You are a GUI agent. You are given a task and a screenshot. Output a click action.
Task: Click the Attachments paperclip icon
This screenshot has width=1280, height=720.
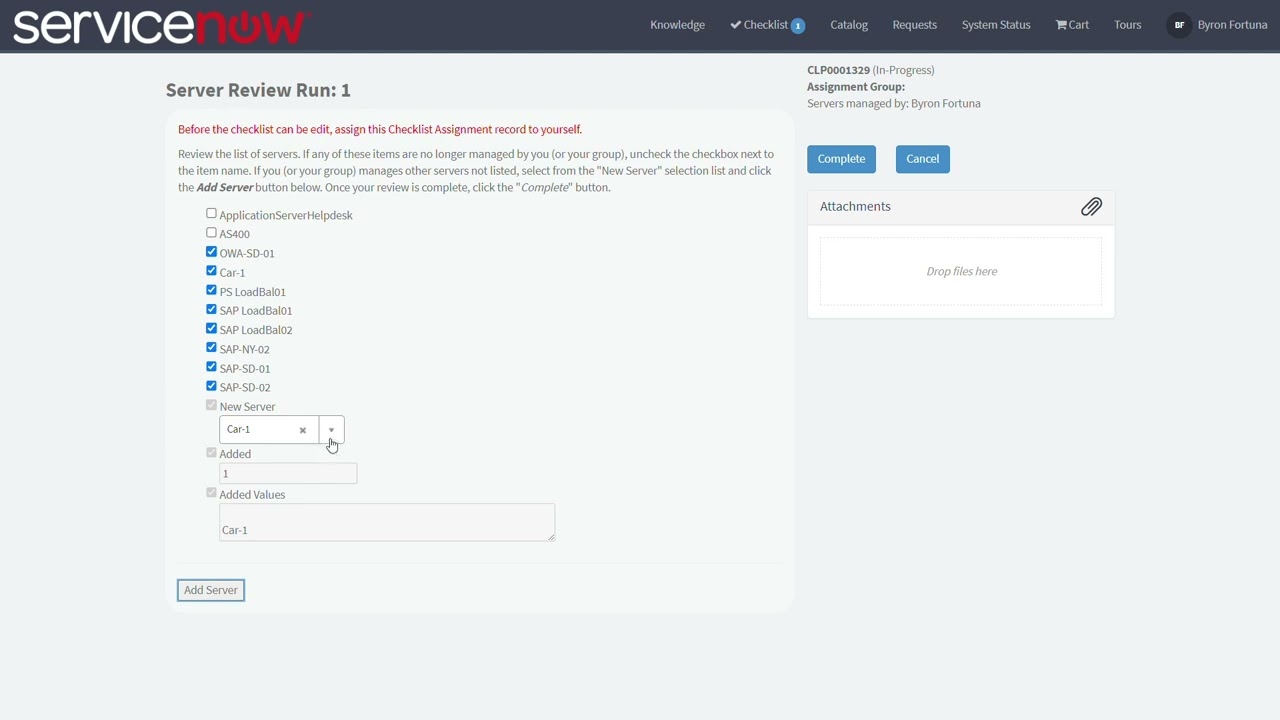1091,207
